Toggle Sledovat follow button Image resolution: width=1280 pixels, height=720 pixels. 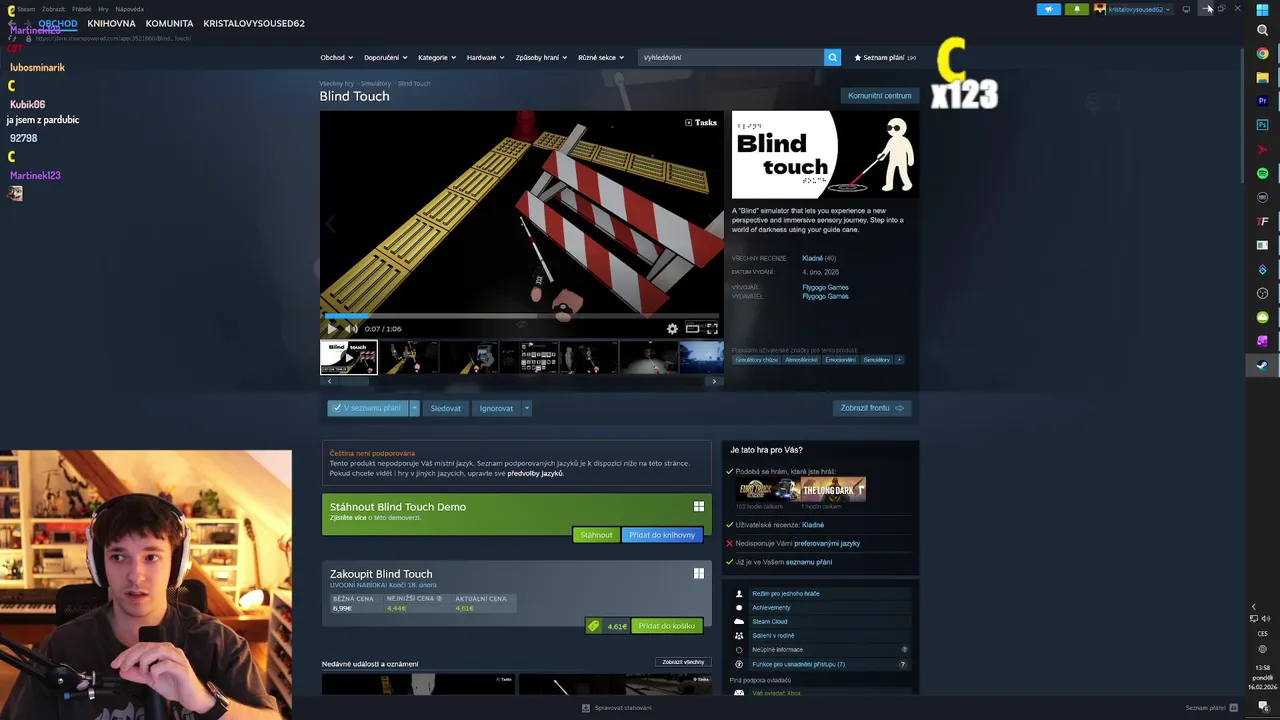(x=445, y=408)
